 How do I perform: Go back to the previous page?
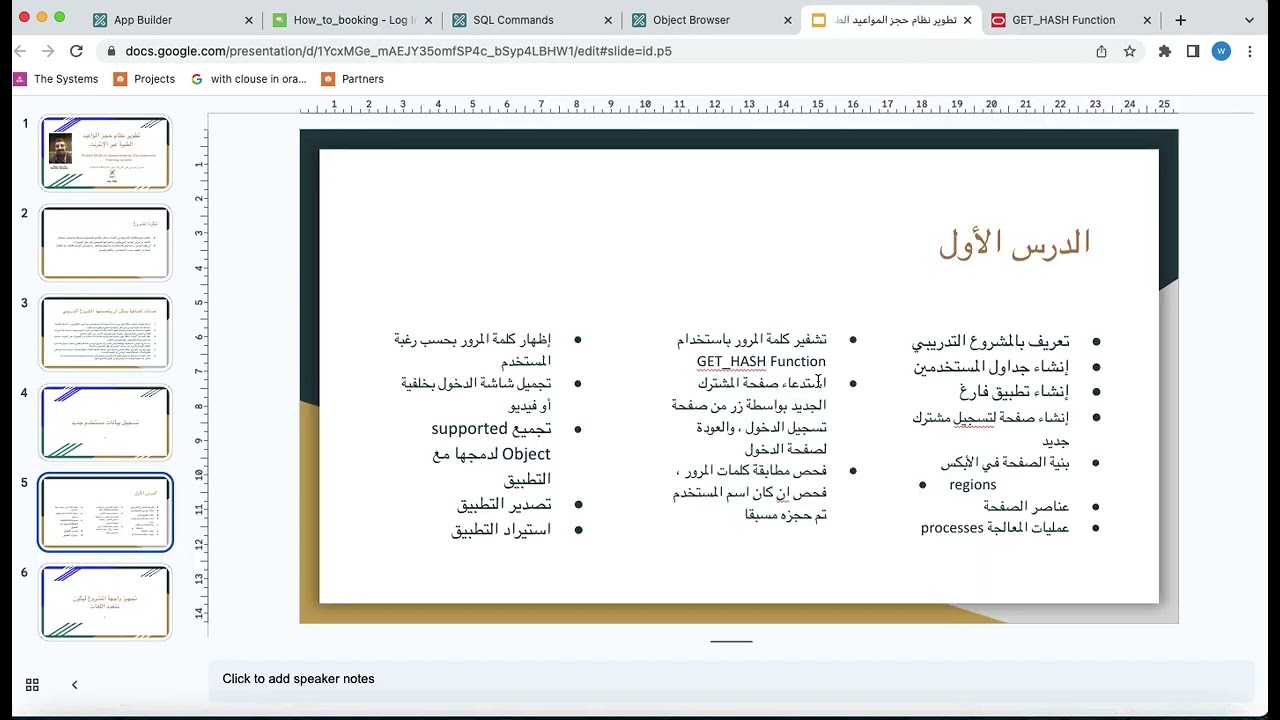21,51
